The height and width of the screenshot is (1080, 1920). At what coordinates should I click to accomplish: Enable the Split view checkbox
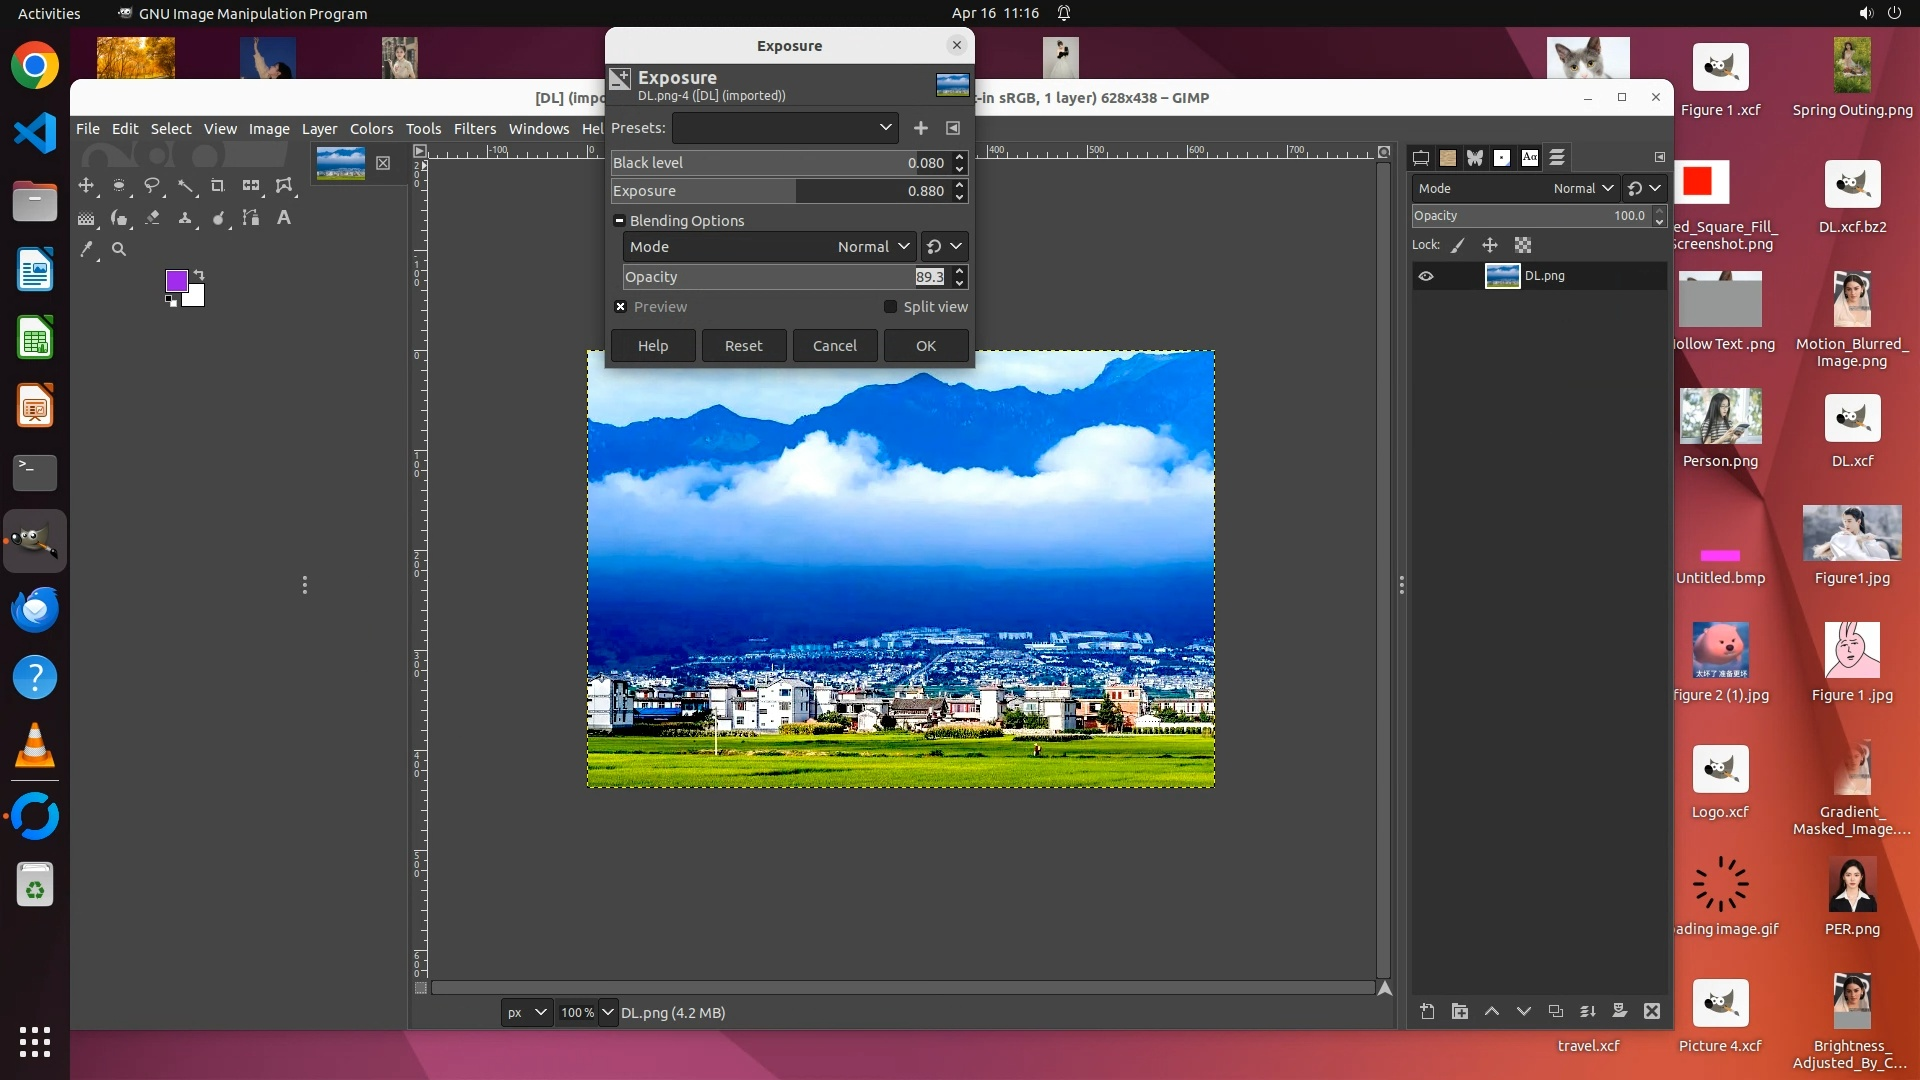point(890,307)
